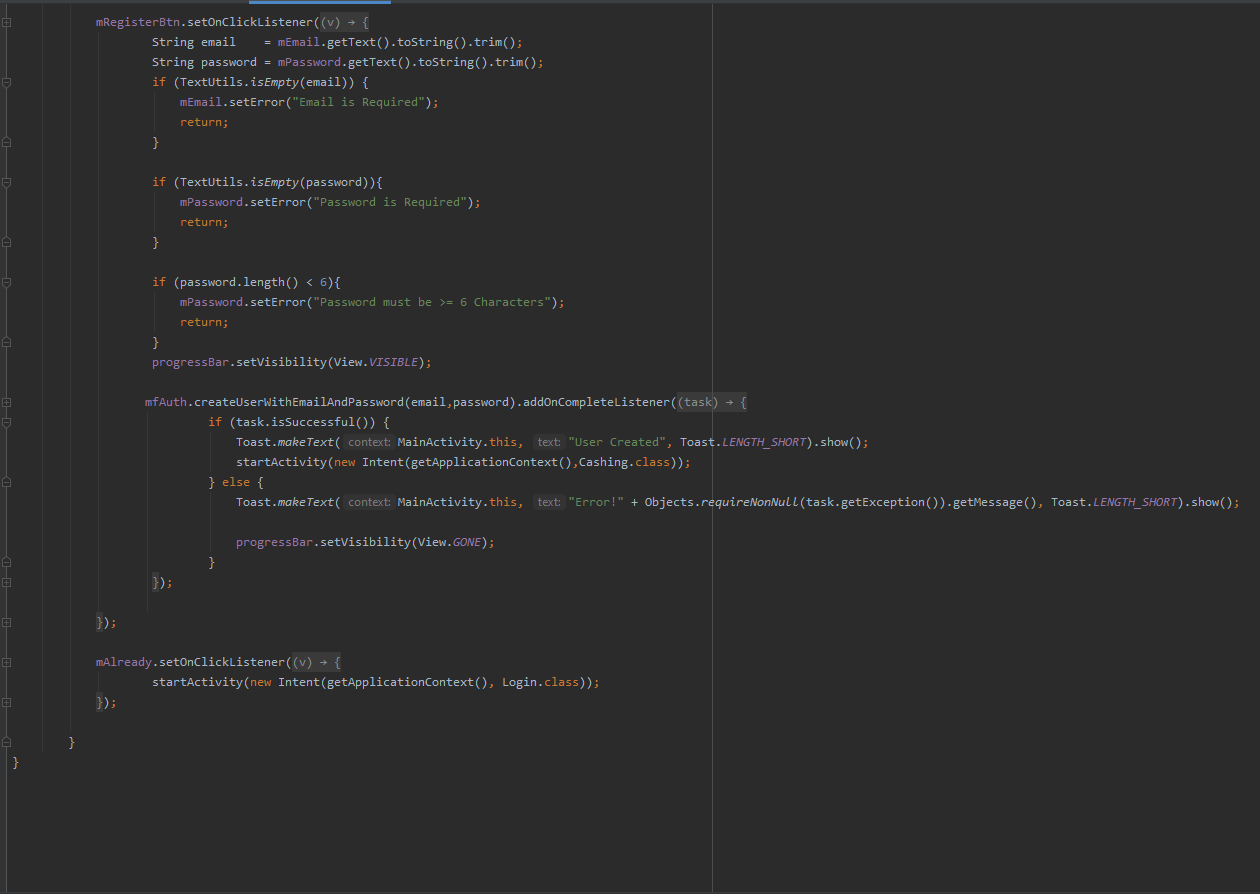Click "String email" declaration

(194, 42)
